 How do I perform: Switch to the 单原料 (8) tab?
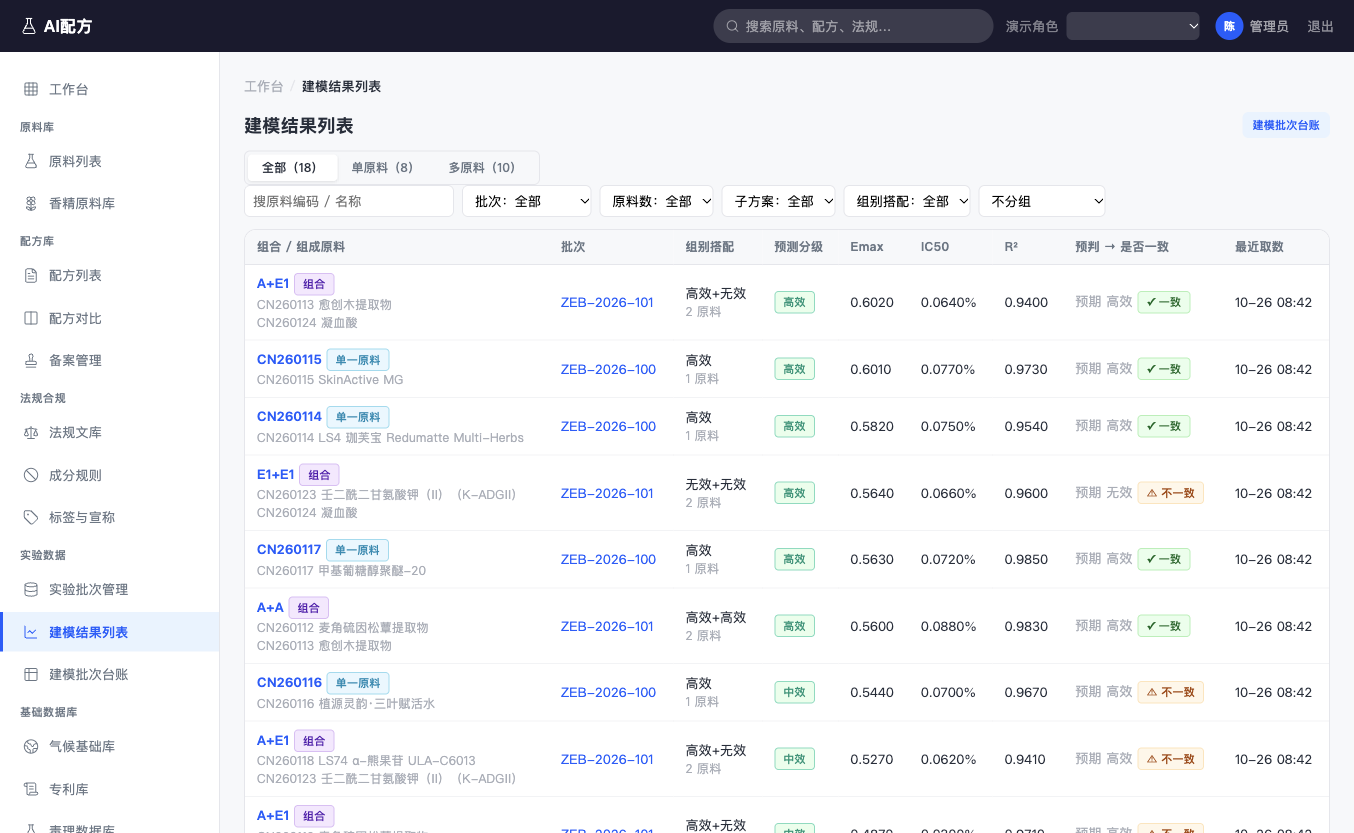pos(382,167)
